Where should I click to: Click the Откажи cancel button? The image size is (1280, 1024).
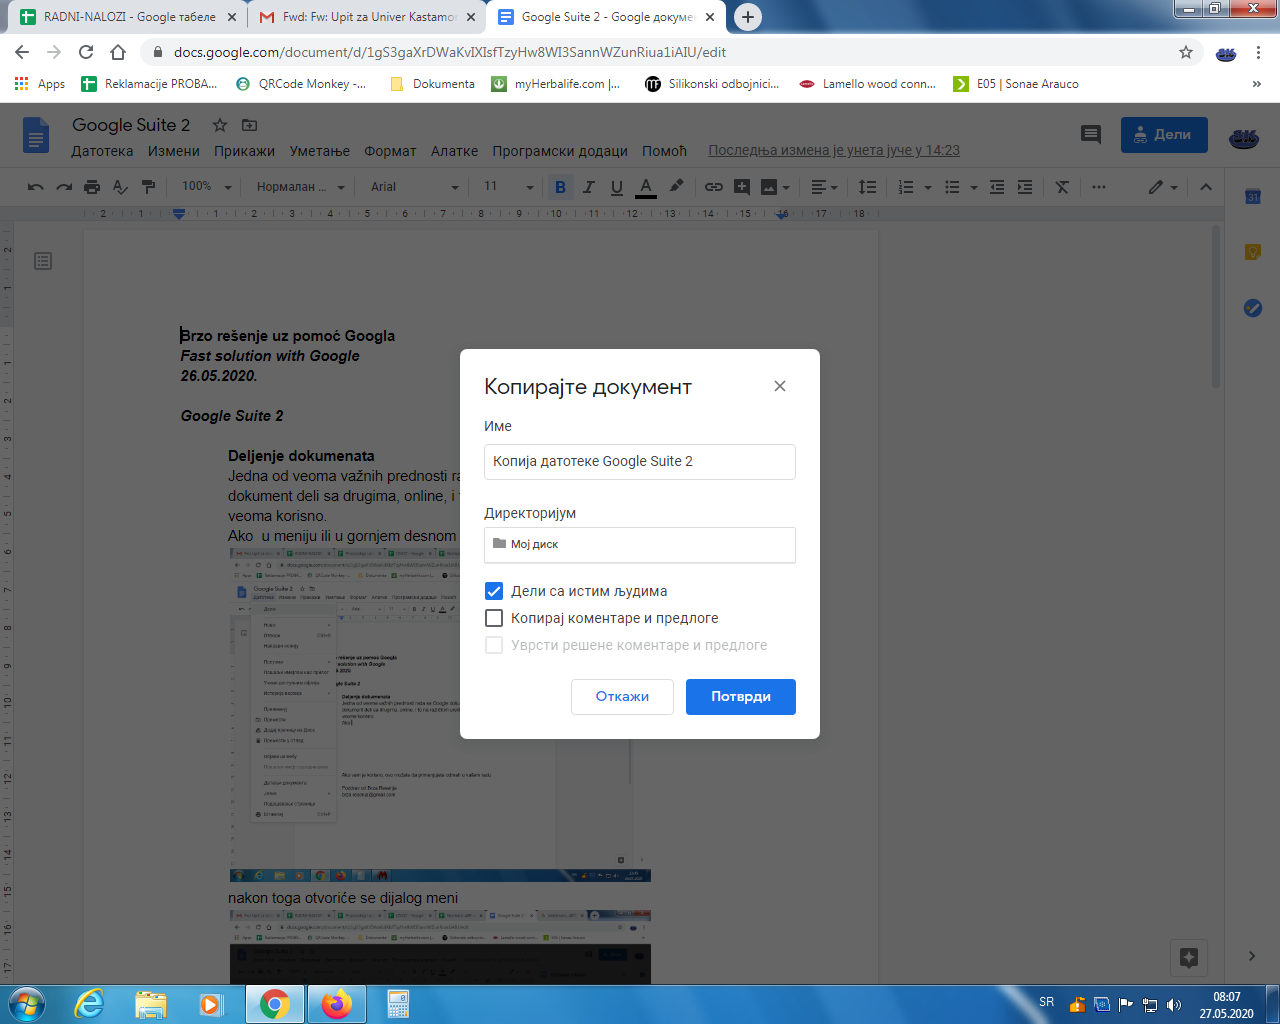[x=622, y=697]
